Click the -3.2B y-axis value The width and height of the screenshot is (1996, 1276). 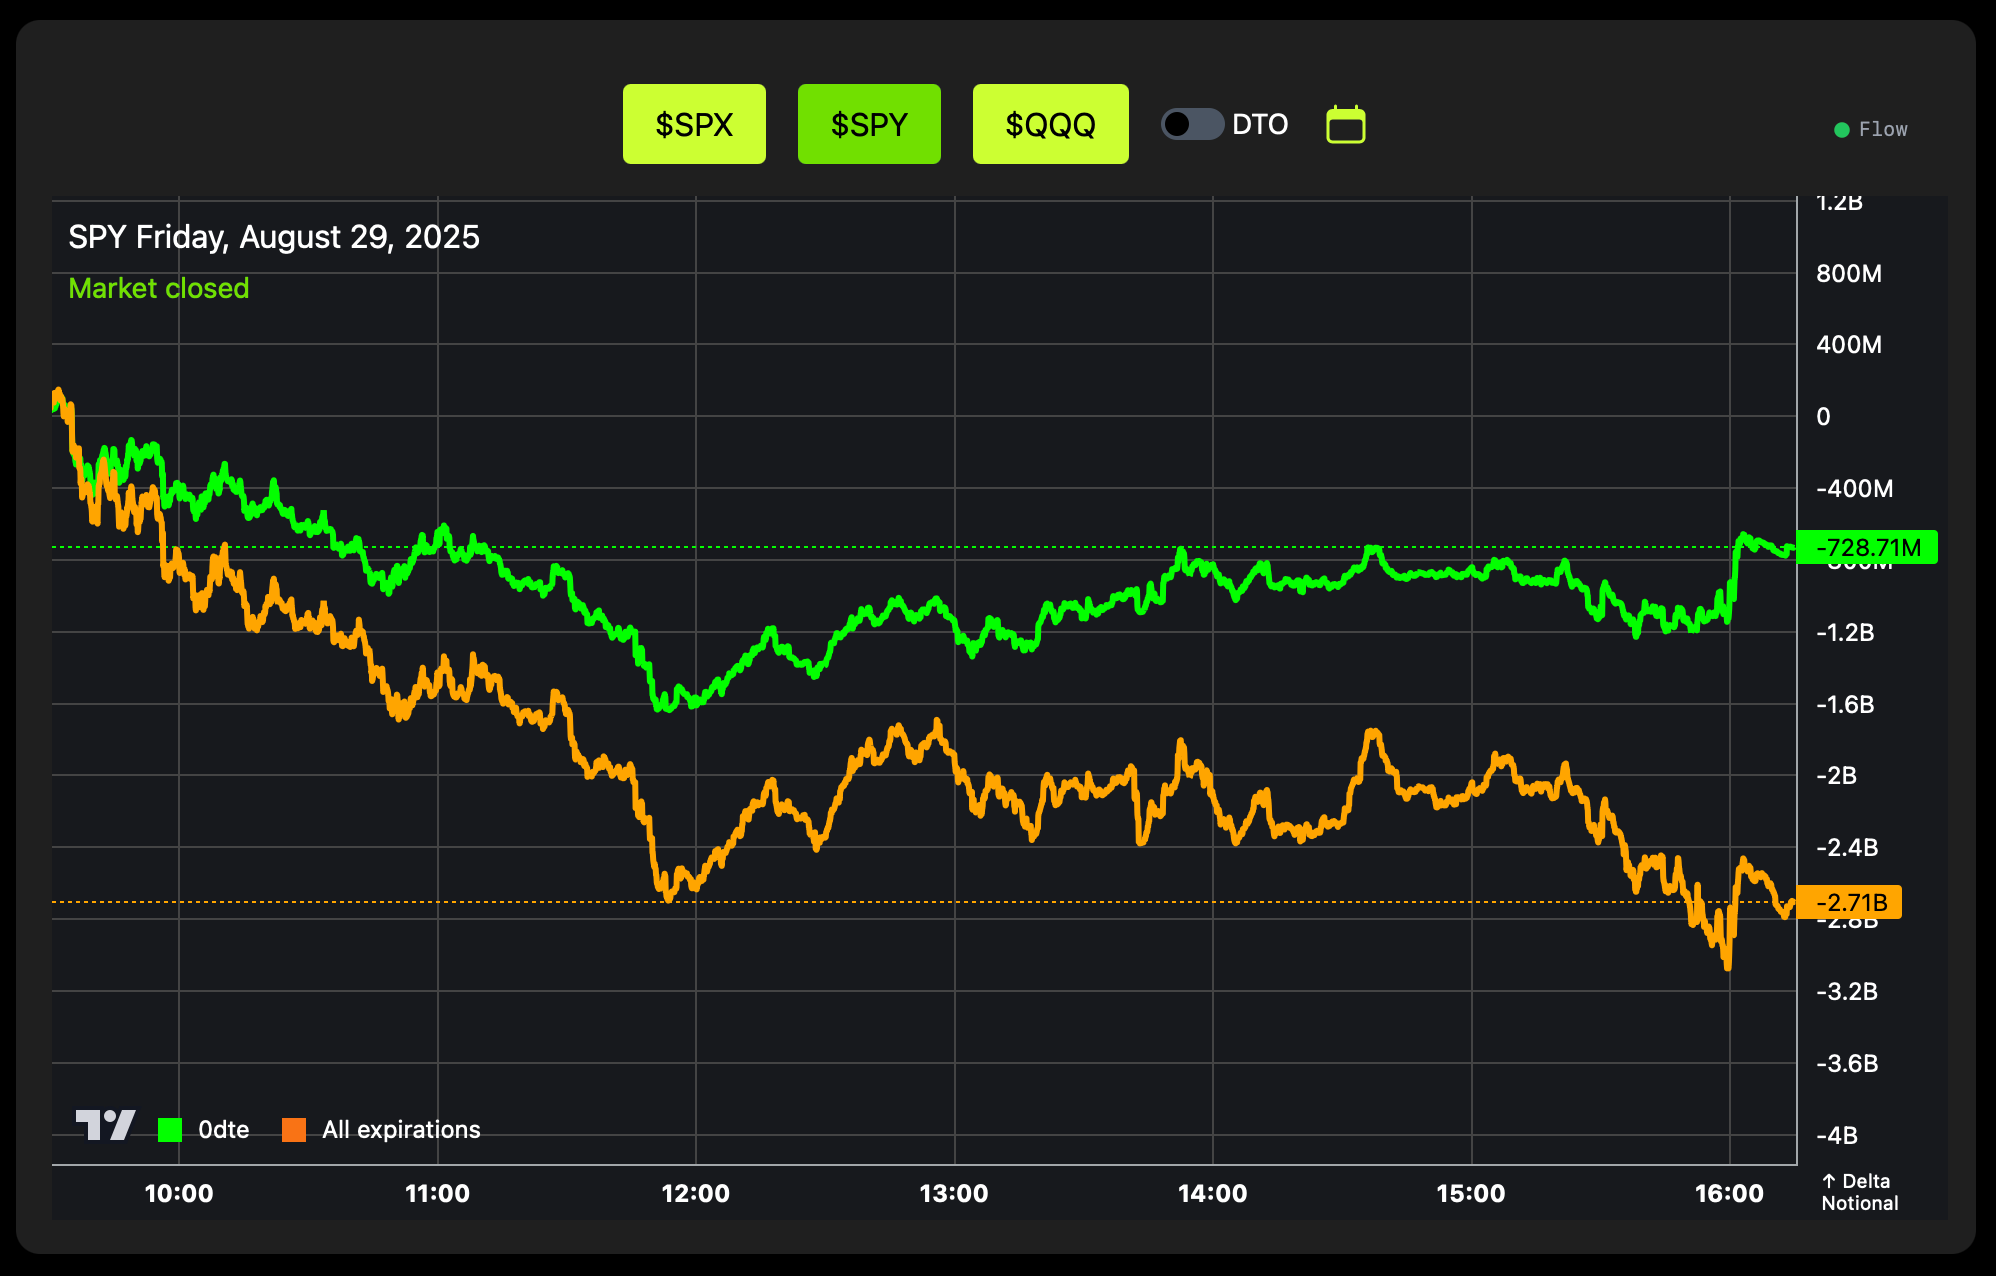(1847, 992)
